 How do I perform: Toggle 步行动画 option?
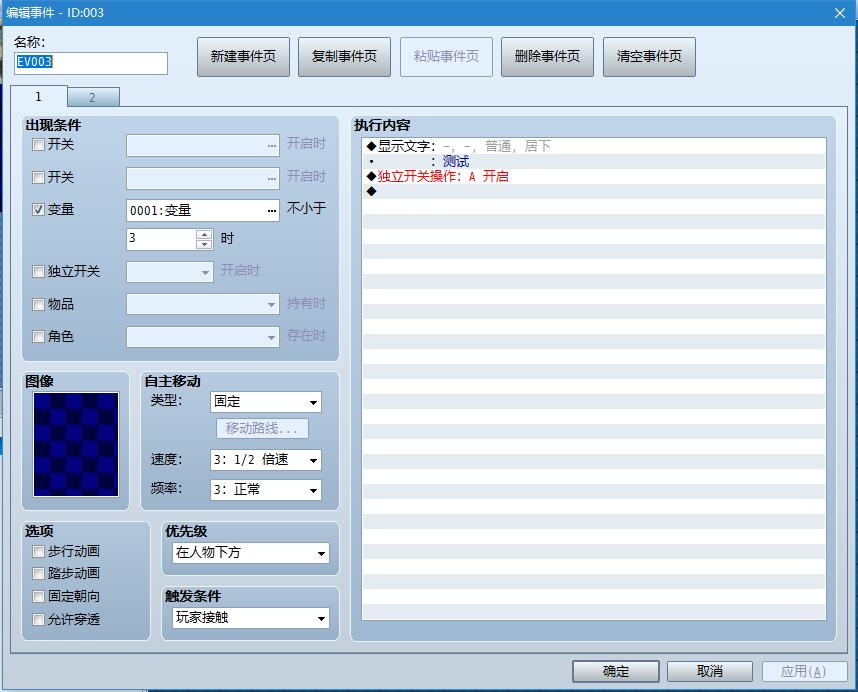[x=38, y=551]
